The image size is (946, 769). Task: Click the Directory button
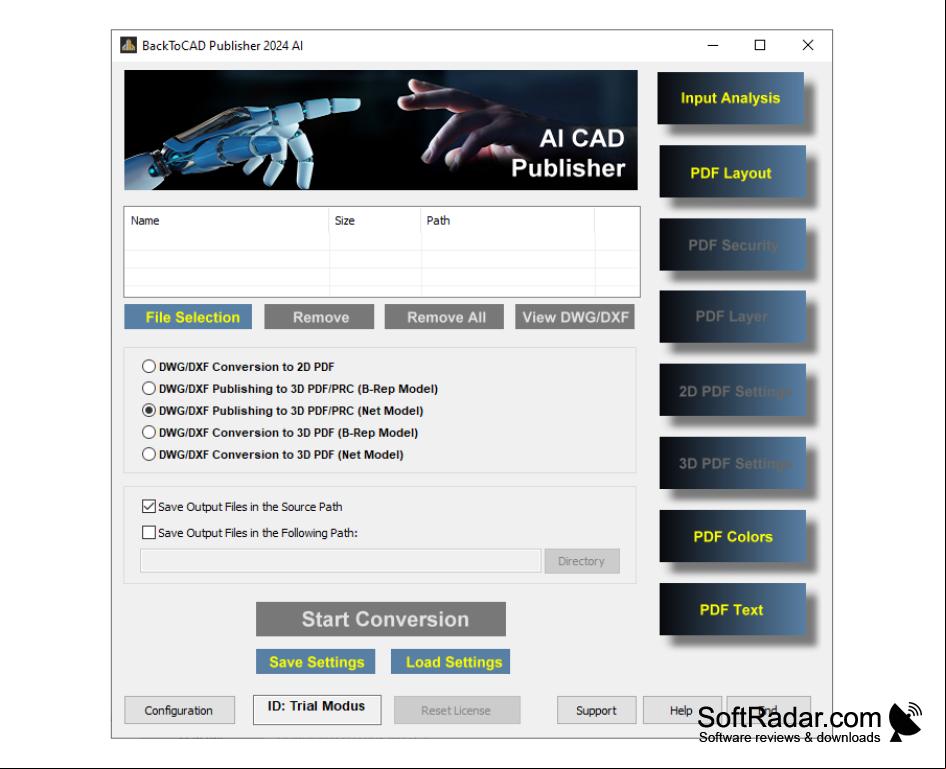point(582,561)
